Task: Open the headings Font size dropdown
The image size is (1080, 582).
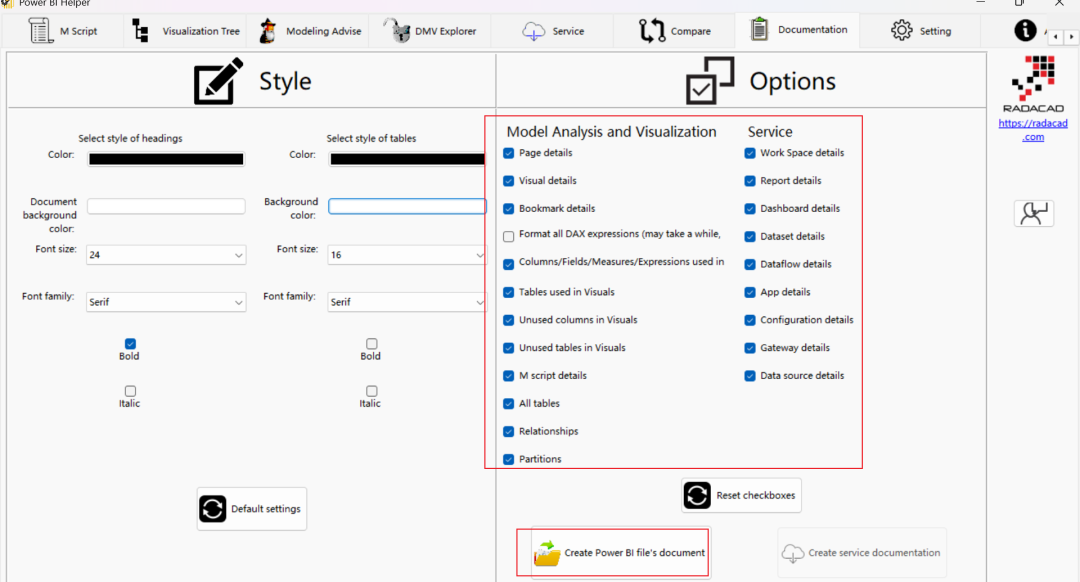Action: tap(166, 255)
